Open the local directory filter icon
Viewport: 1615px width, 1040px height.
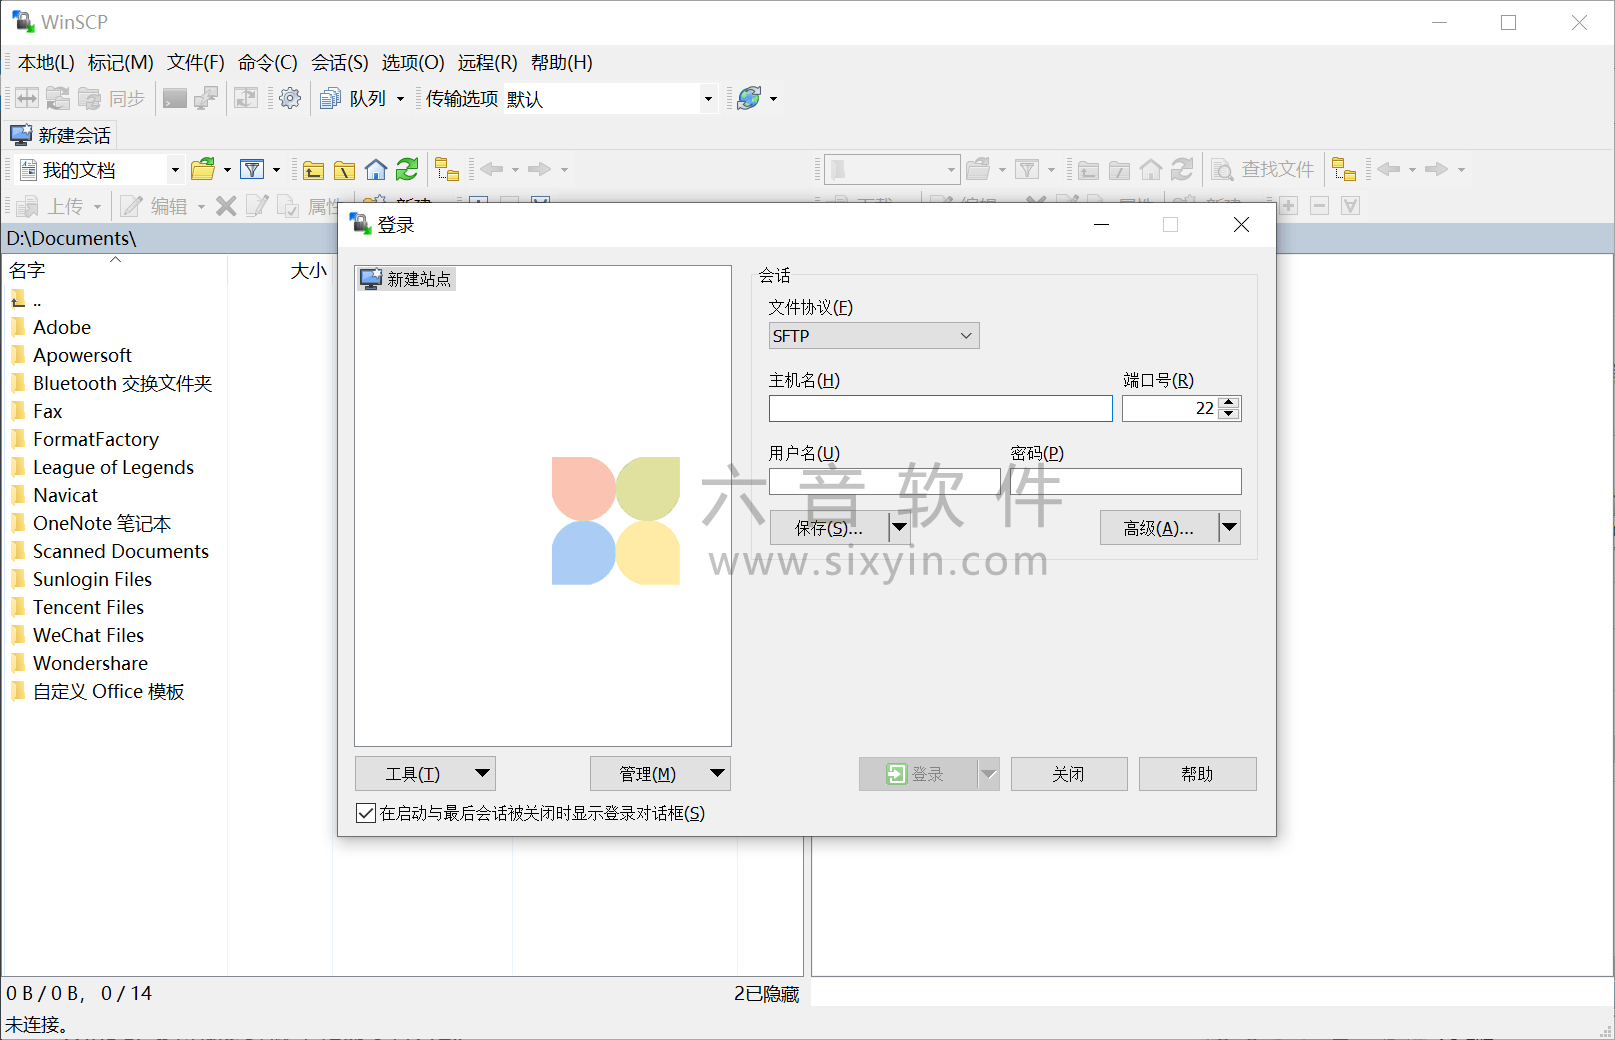click(252, 169)
